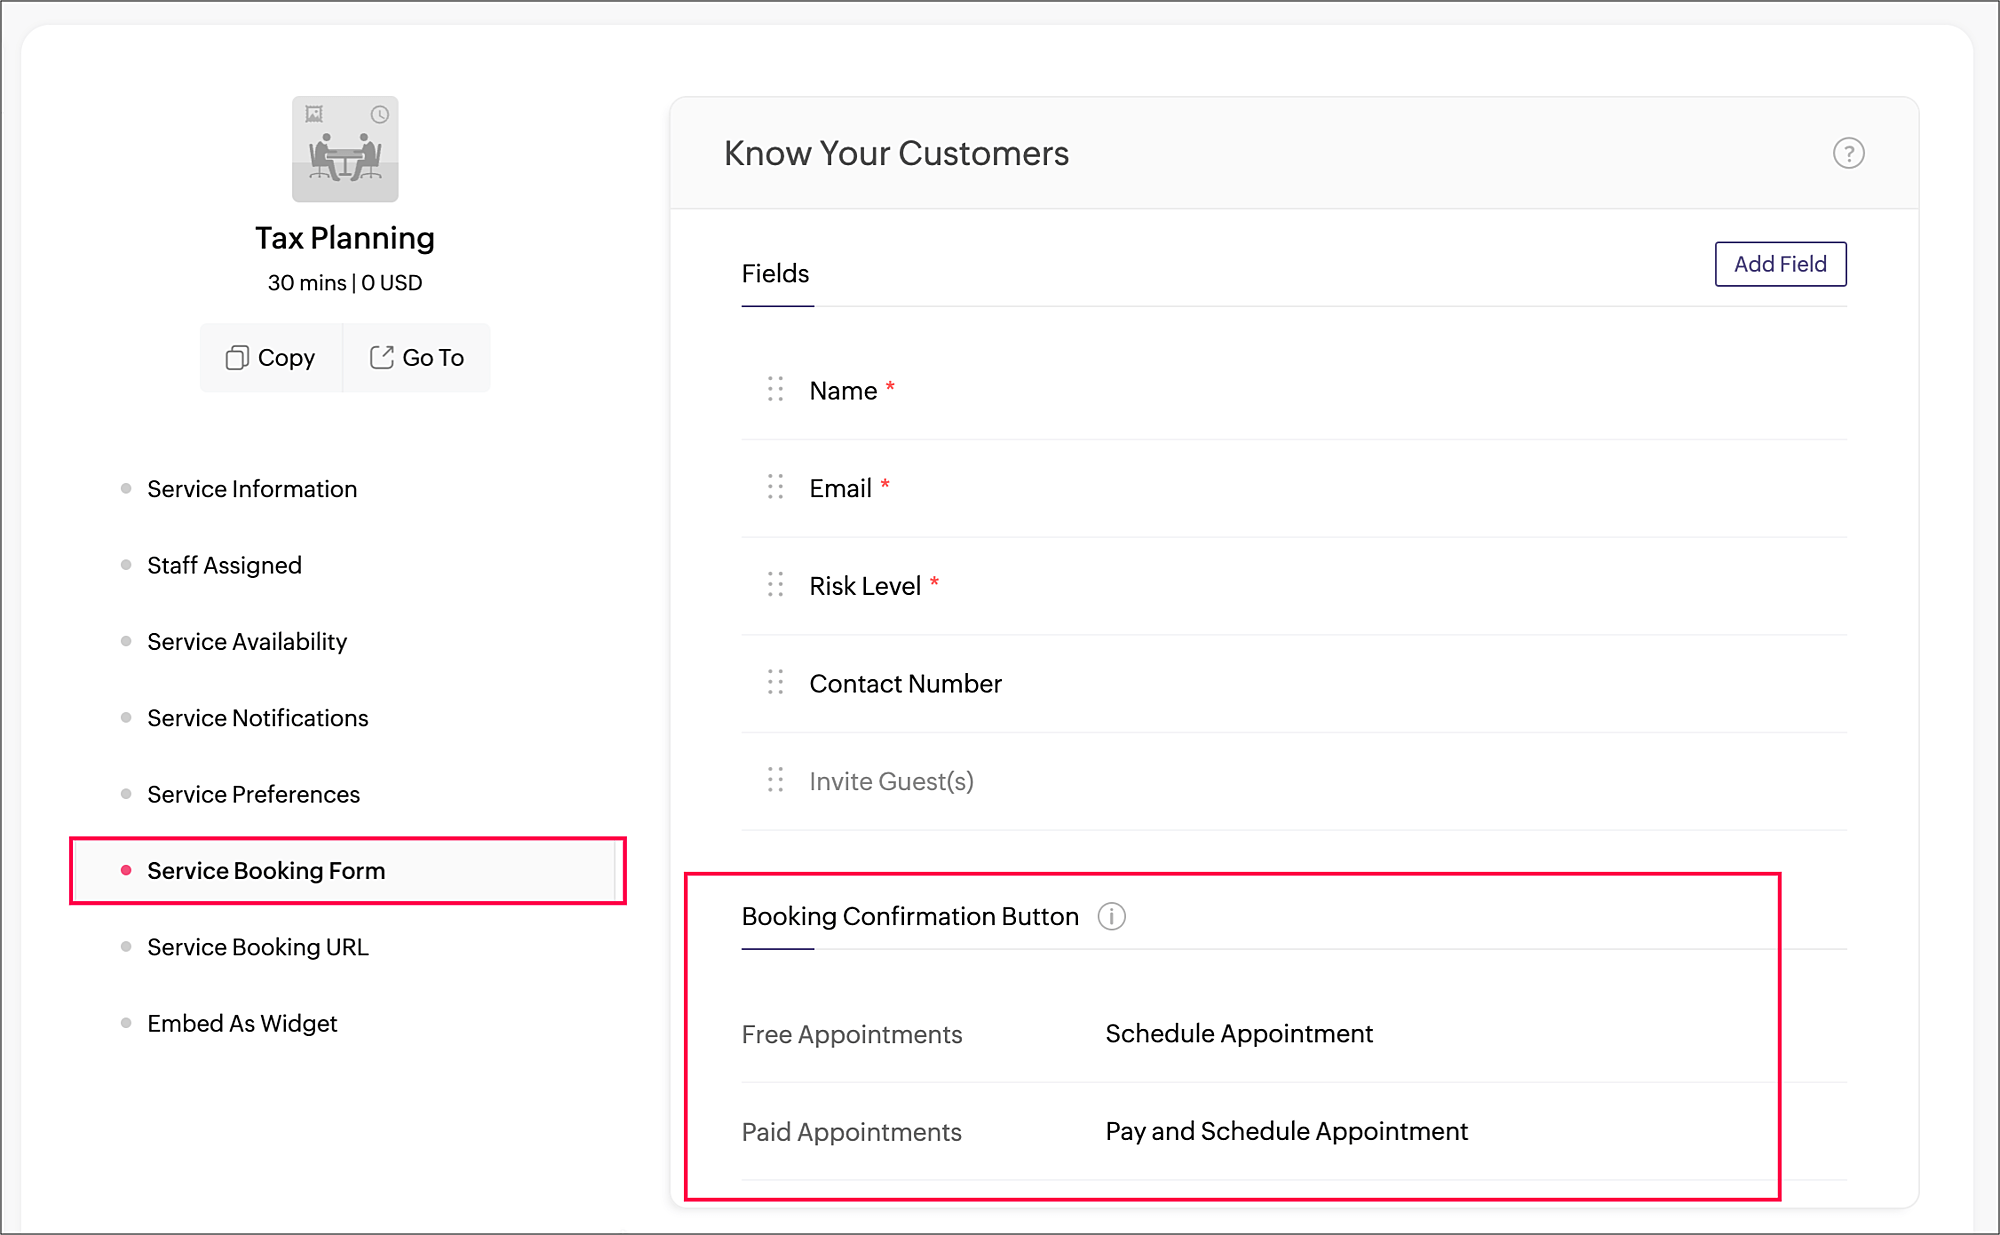This screenshot has height=1235, width=2000.
Task: Select Embed As Widget option
Action: (x=242, y=1023)
